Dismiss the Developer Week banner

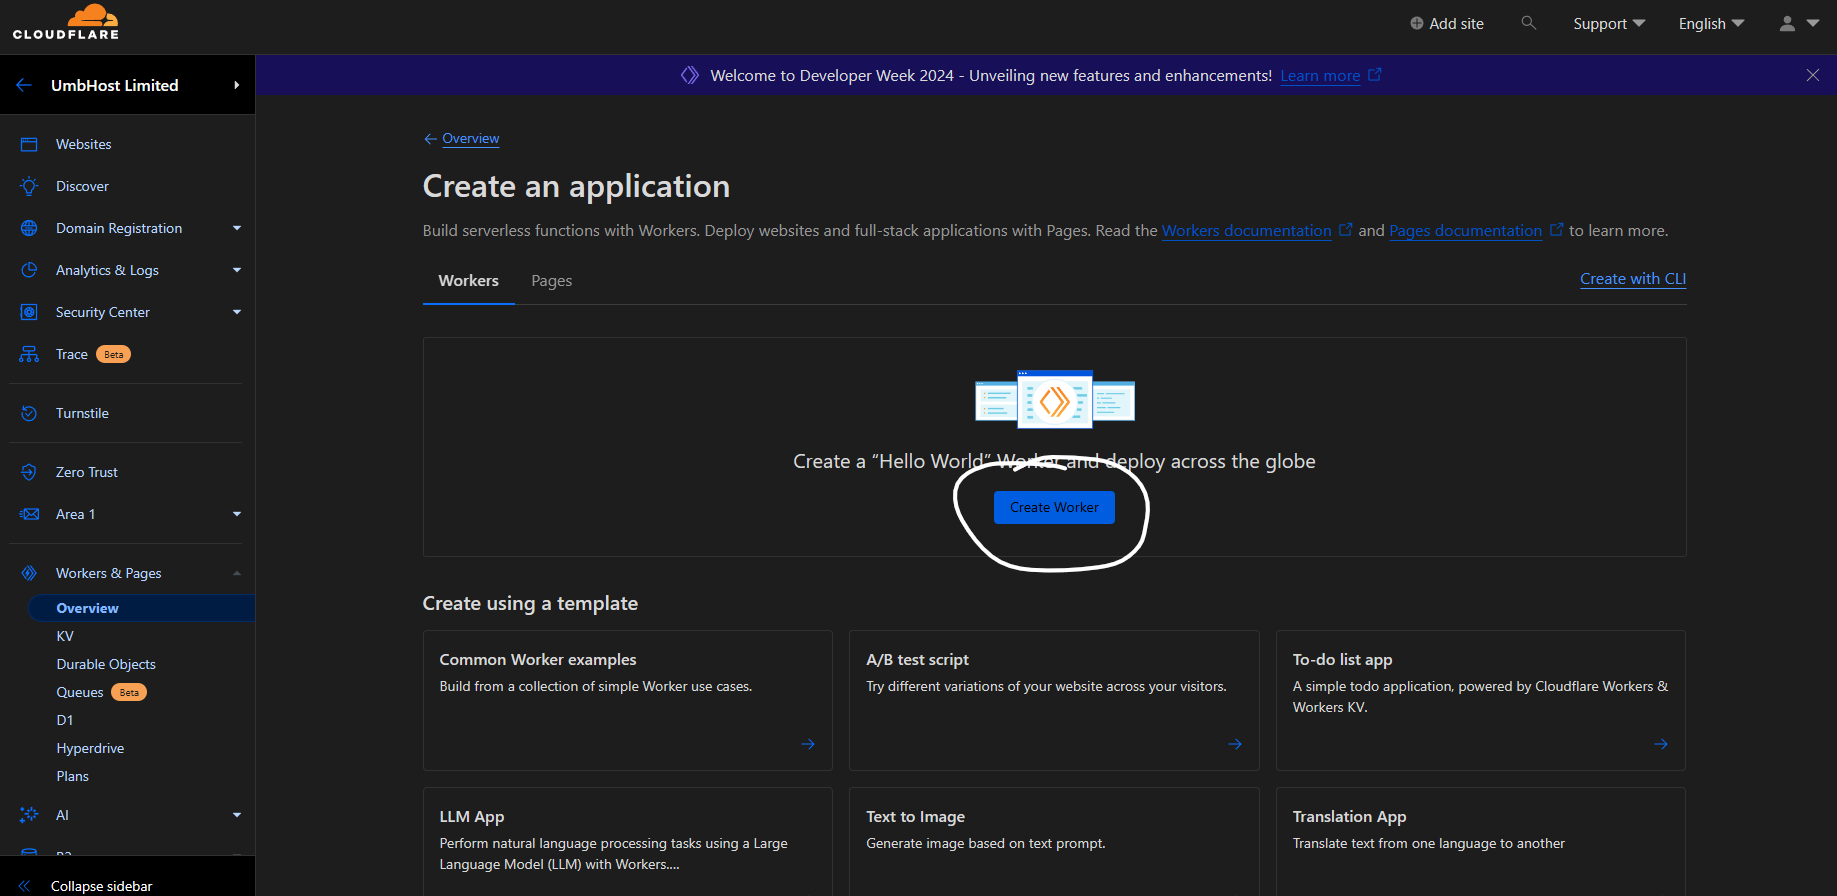1813,75
